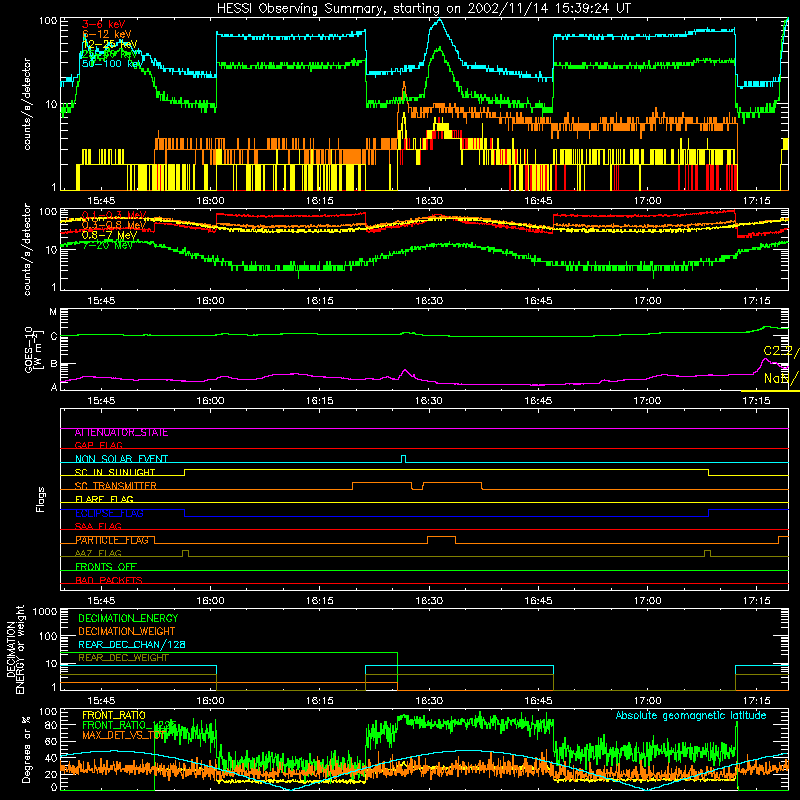Click the '17:00' tick under the GOES panel
The image size is (800, 800).
point(647,401)
